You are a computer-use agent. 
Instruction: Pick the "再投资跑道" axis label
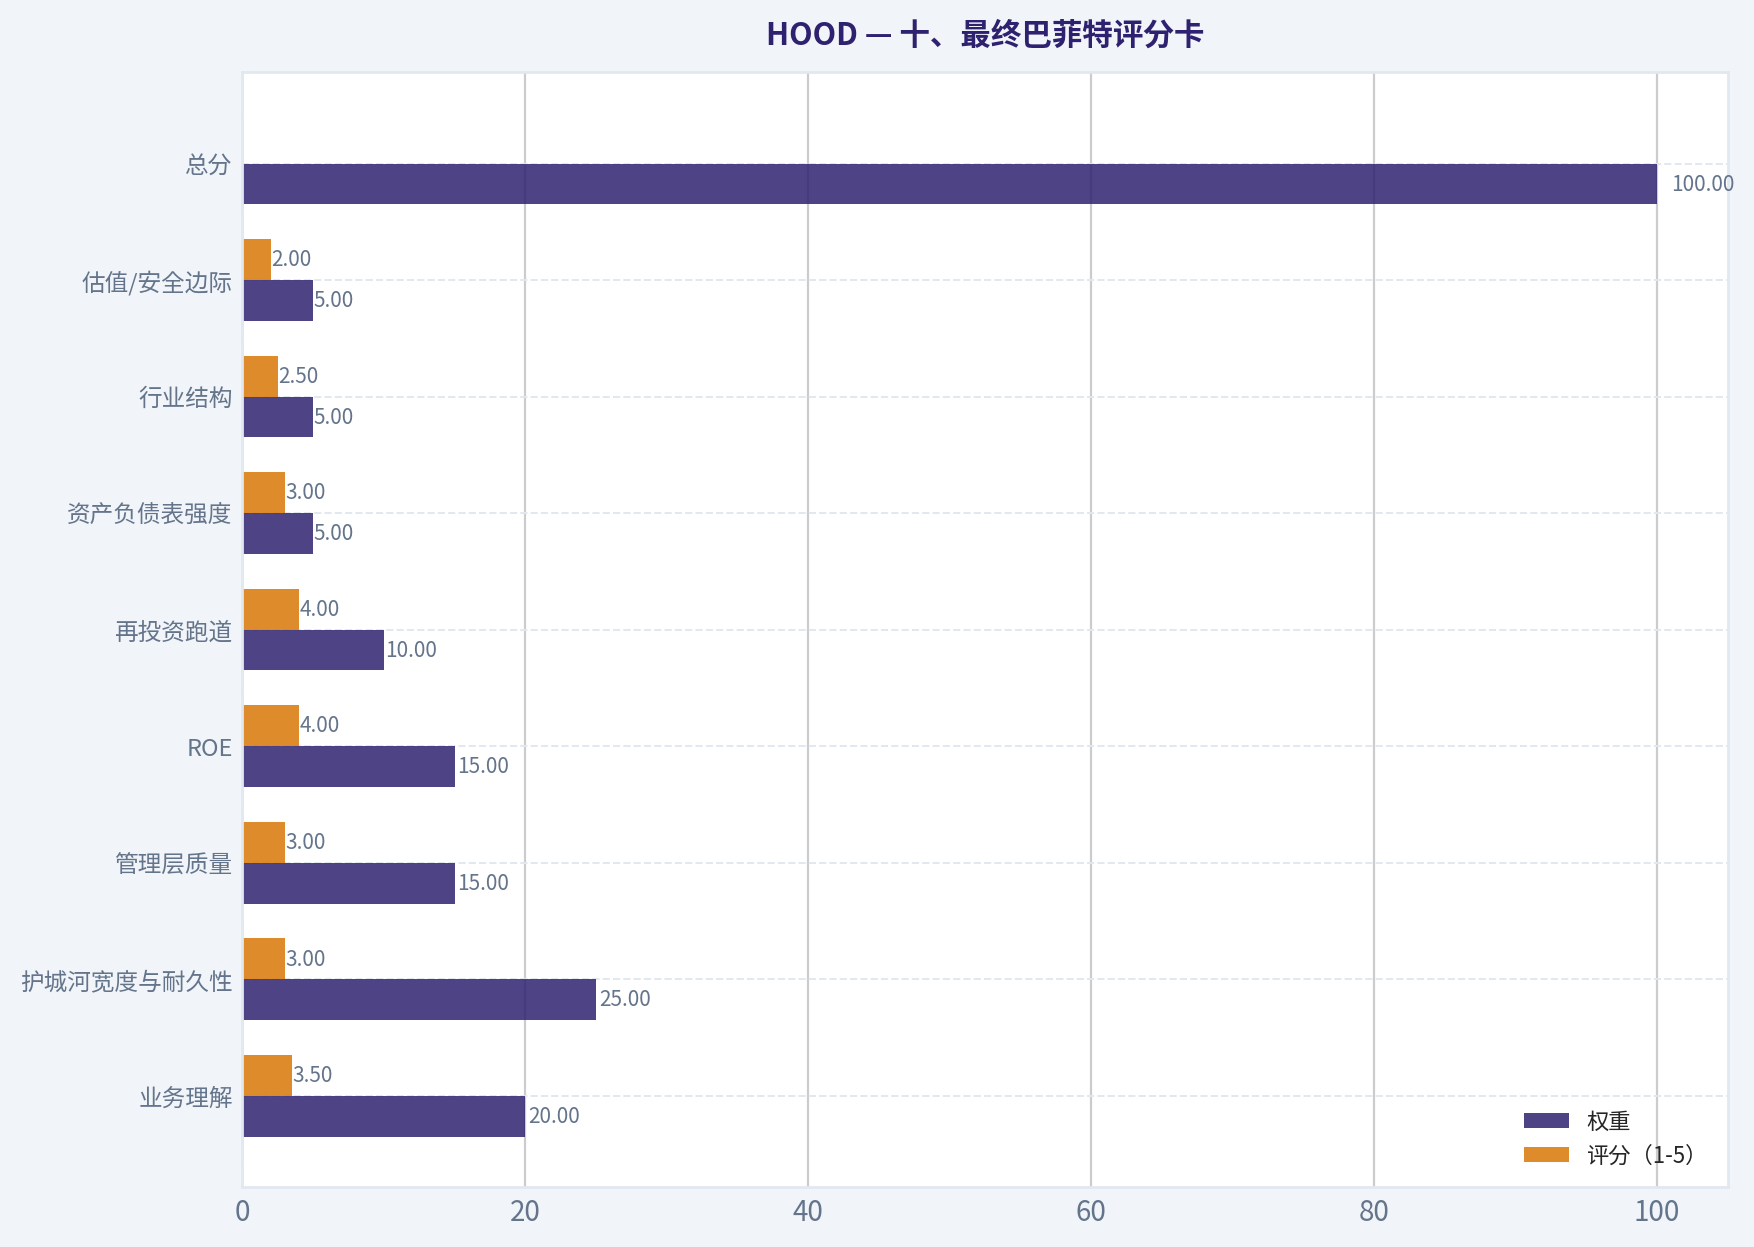pos(174,631)
